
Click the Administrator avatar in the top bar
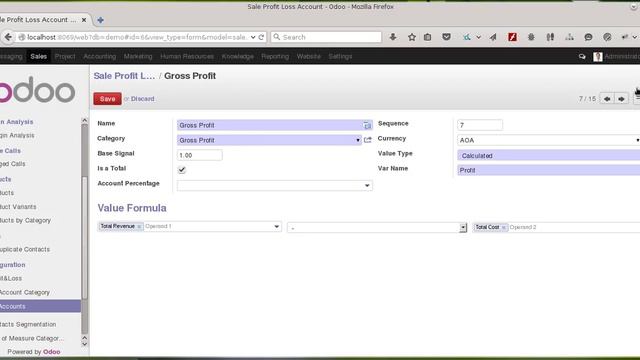(x=598, y=57)
